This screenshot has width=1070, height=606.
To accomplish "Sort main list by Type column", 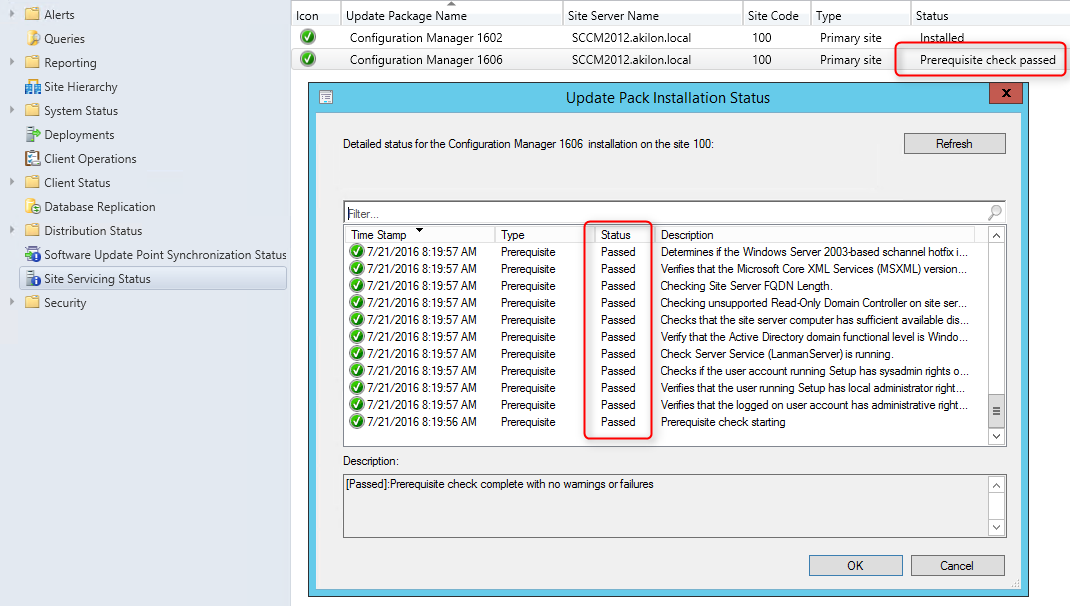I will [861, 15].
